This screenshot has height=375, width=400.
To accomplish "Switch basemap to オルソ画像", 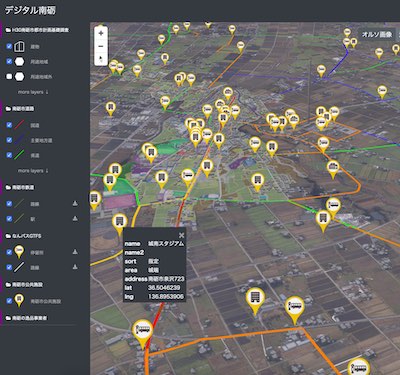I will 377,34.
